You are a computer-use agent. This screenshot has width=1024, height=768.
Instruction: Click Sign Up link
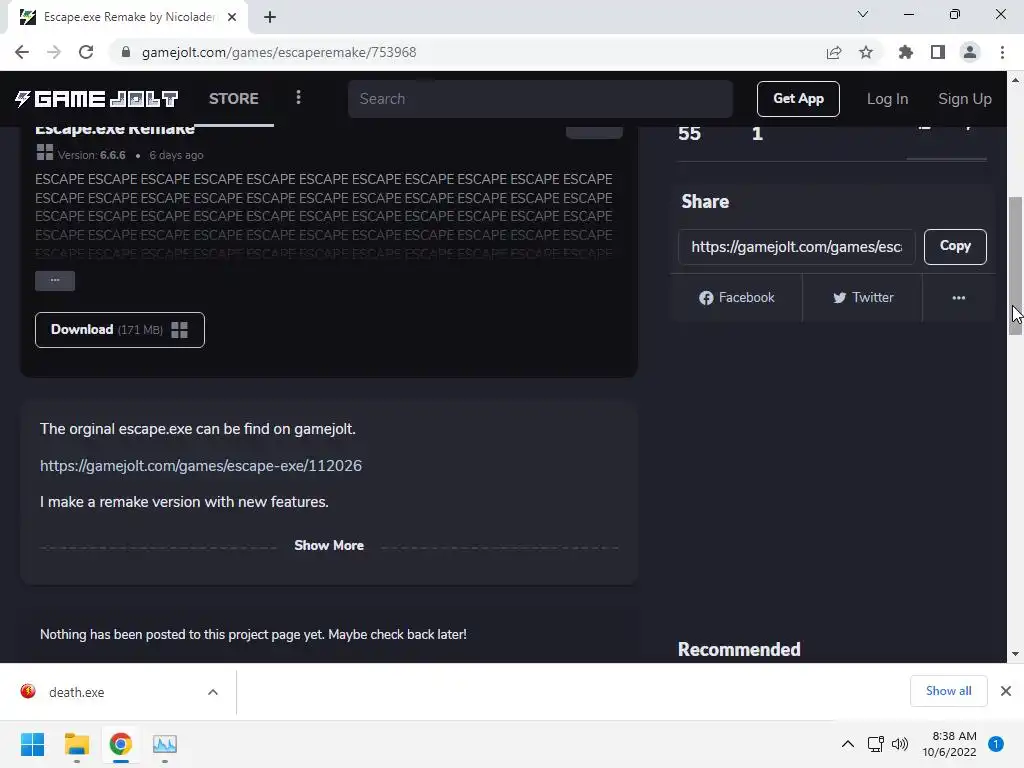point(965,99)
